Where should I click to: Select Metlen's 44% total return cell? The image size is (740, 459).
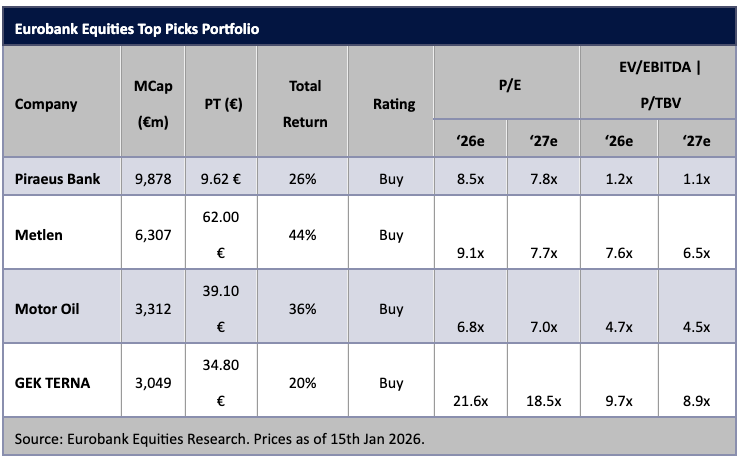(305, 235)
